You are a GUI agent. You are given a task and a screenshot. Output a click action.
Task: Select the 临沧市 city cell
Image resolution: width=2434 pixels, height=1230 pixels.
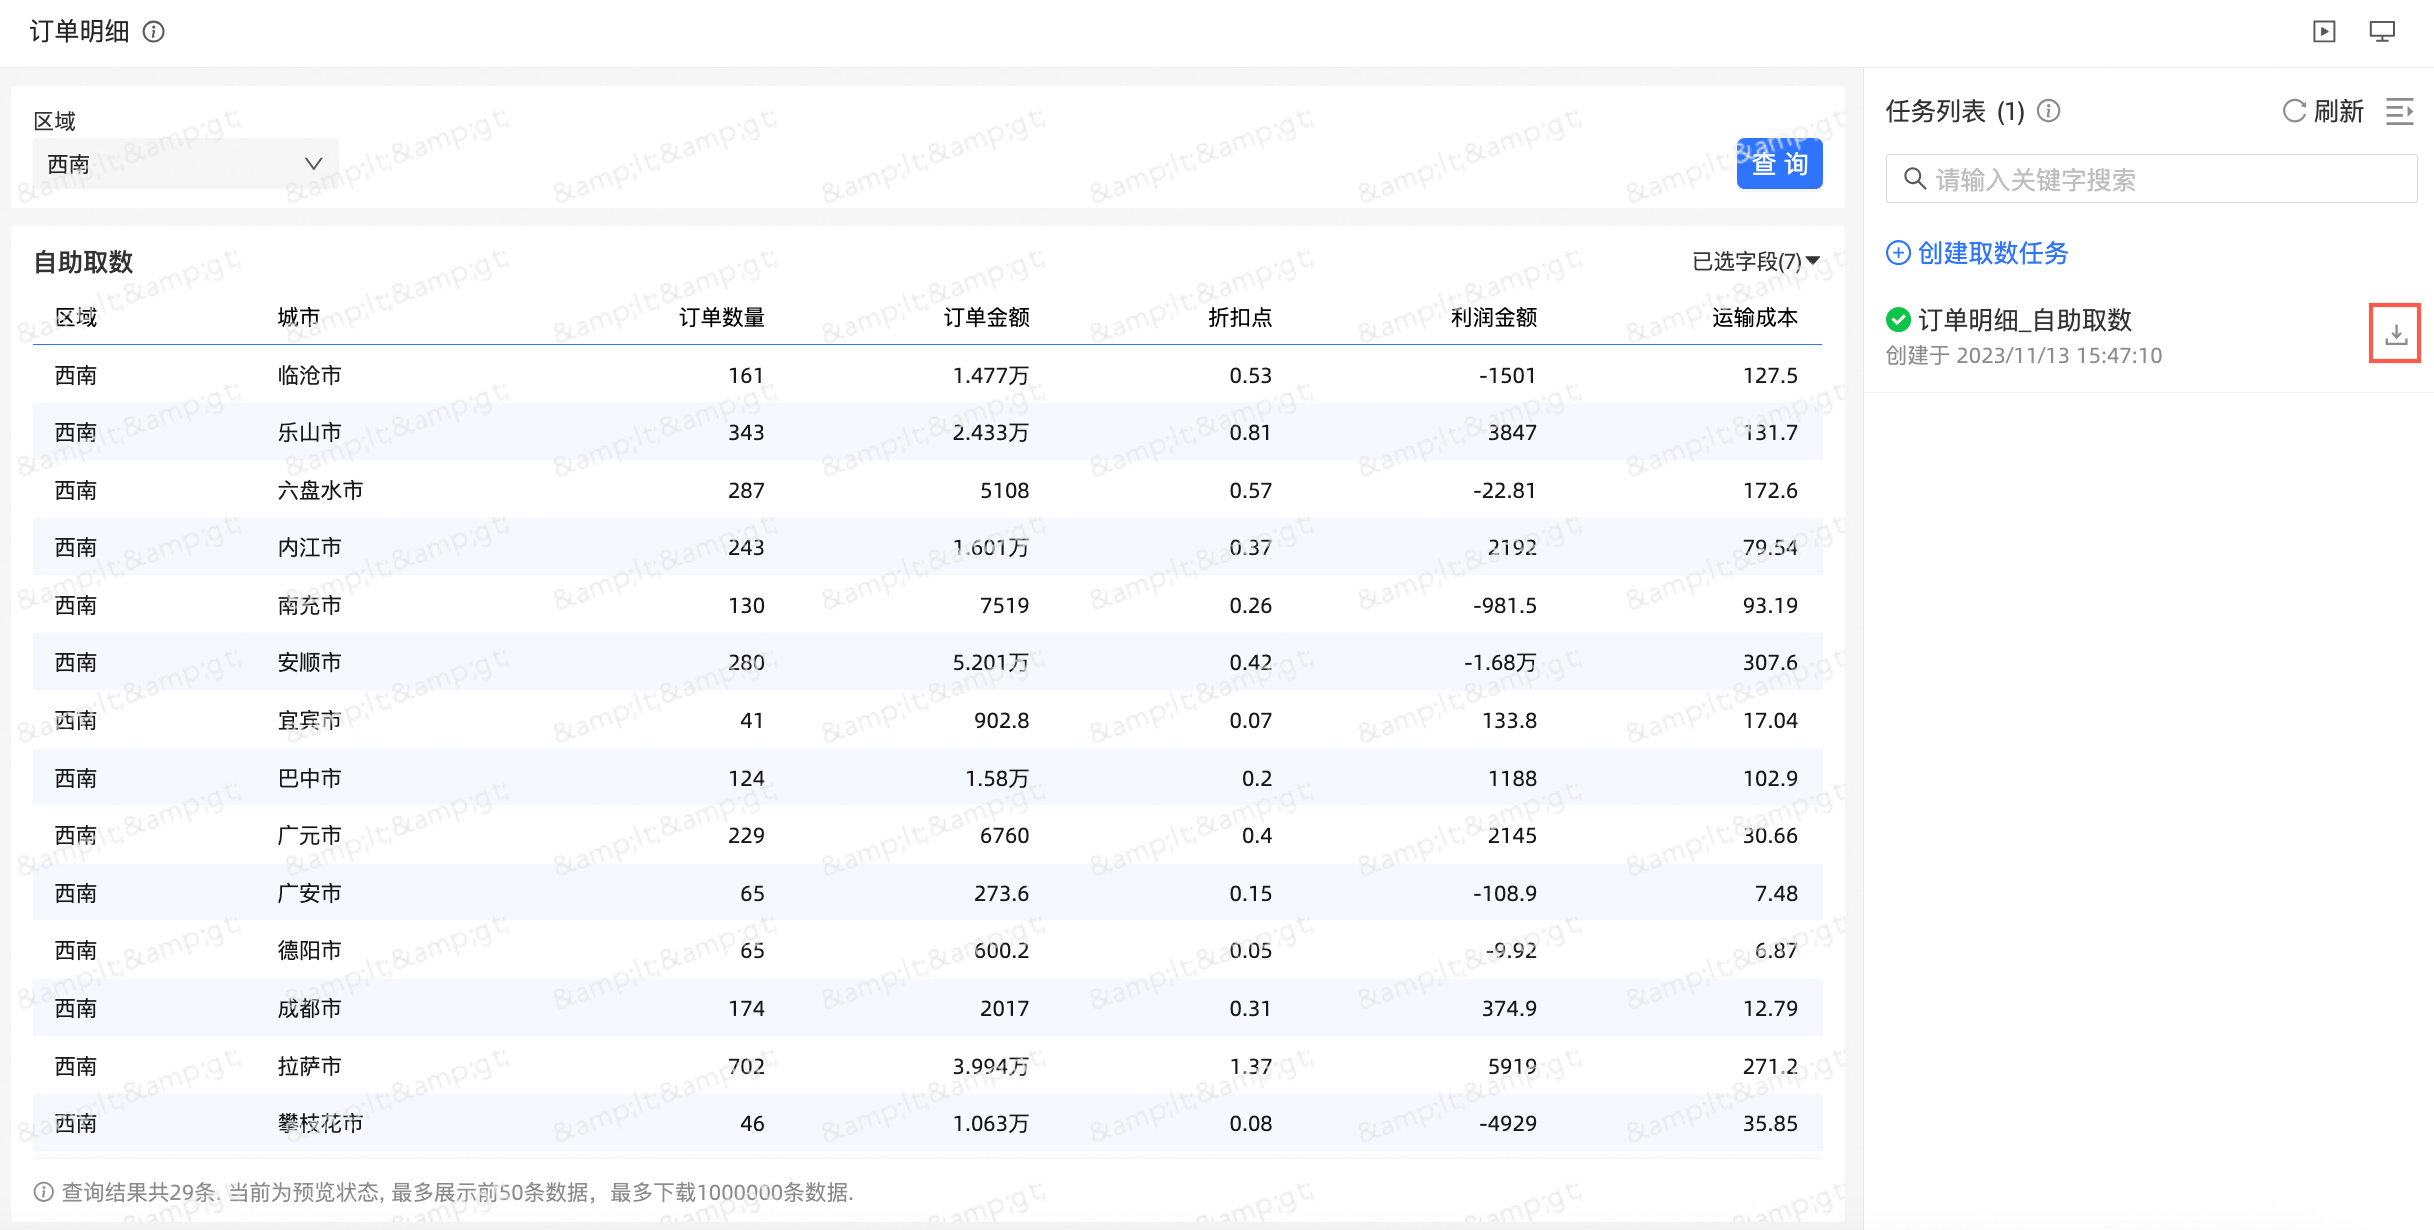coord(310,376)
